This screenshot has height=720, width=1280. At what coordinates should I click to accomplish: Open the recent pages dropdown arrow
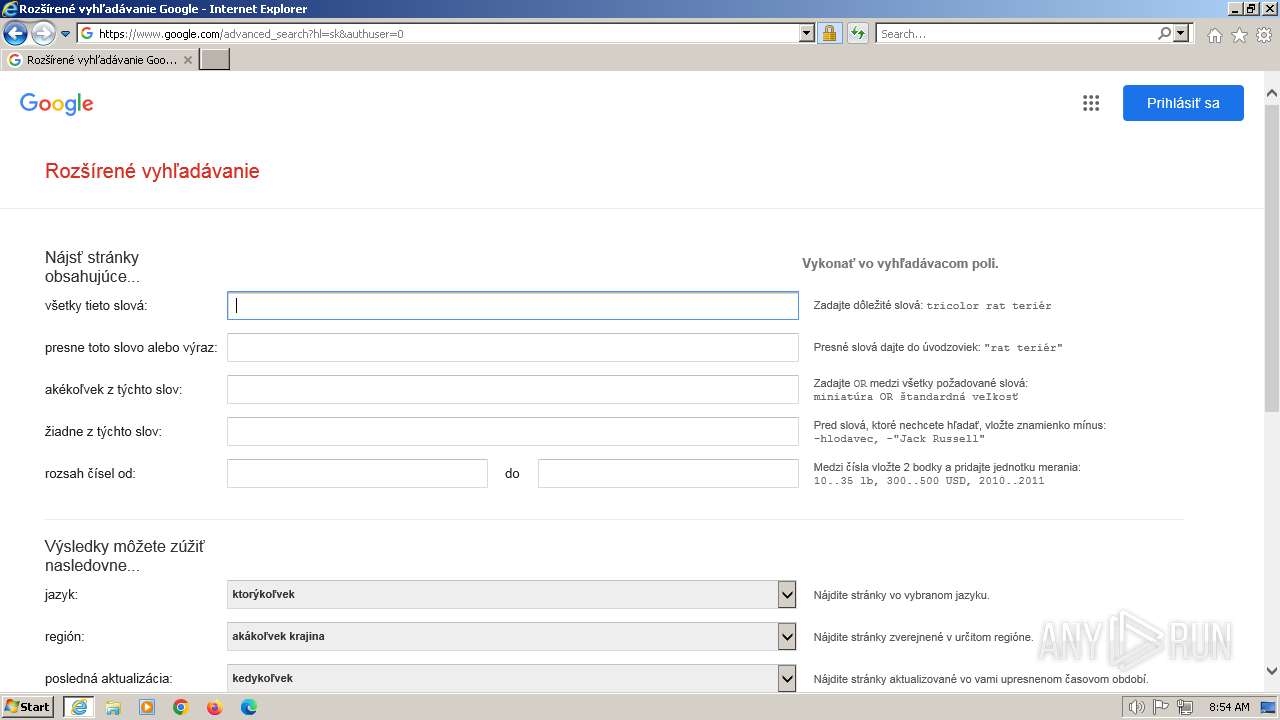66,34
